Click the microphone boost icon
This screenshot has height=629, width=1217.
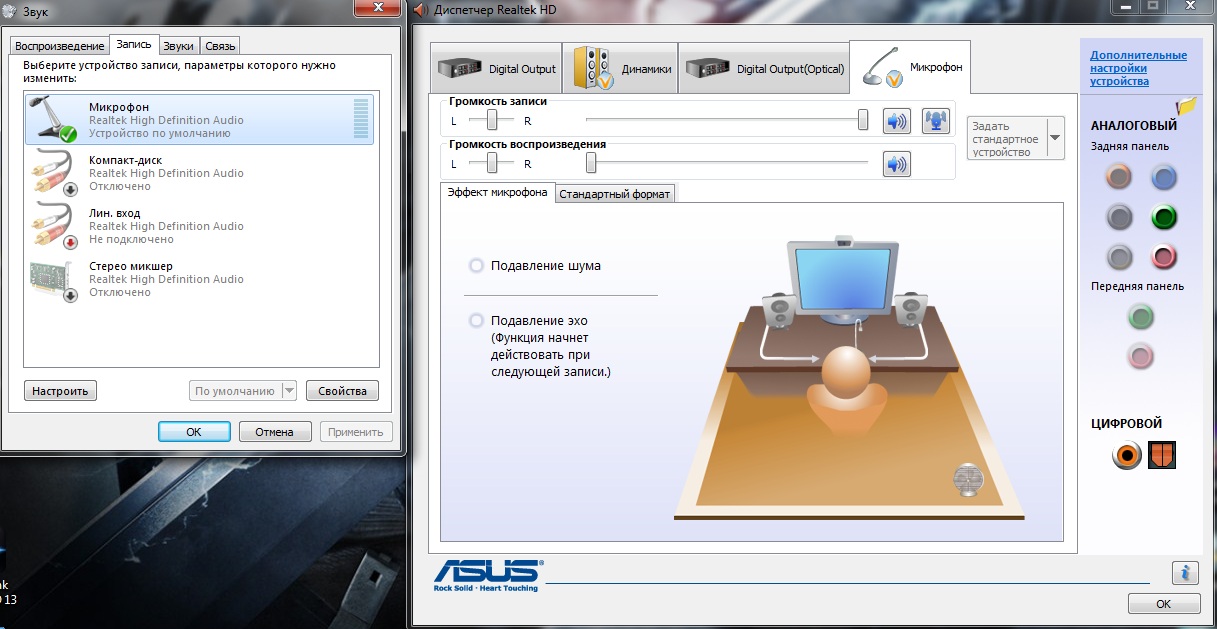click(935, 121)
